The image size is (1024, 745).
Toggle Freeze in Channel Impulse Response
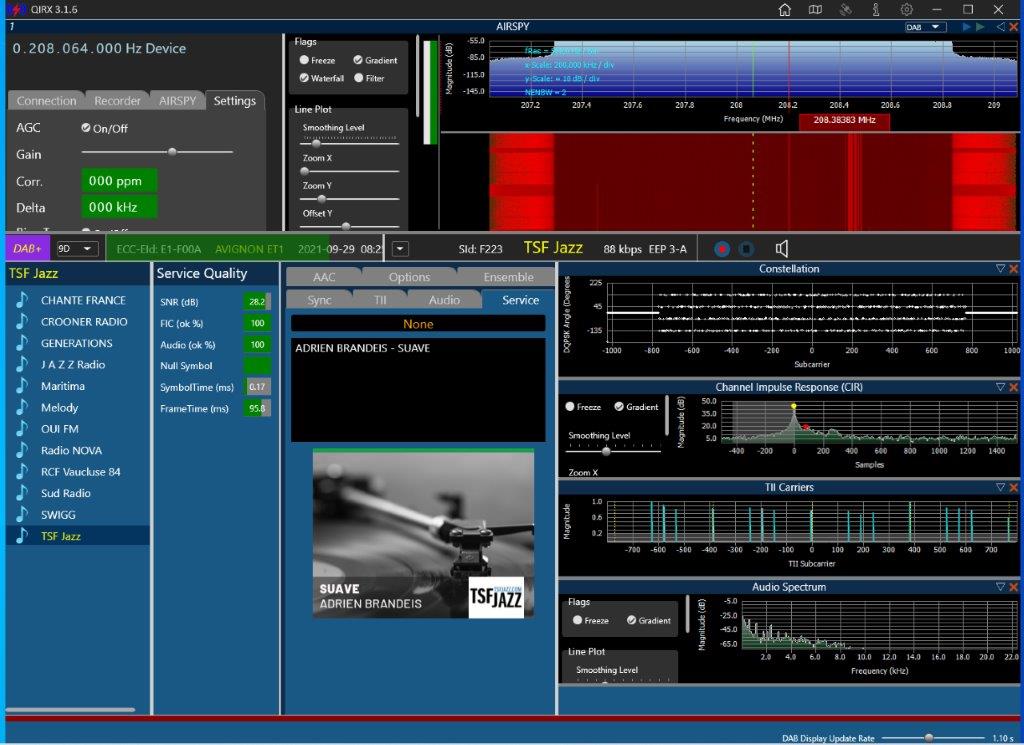coord(569,406)
